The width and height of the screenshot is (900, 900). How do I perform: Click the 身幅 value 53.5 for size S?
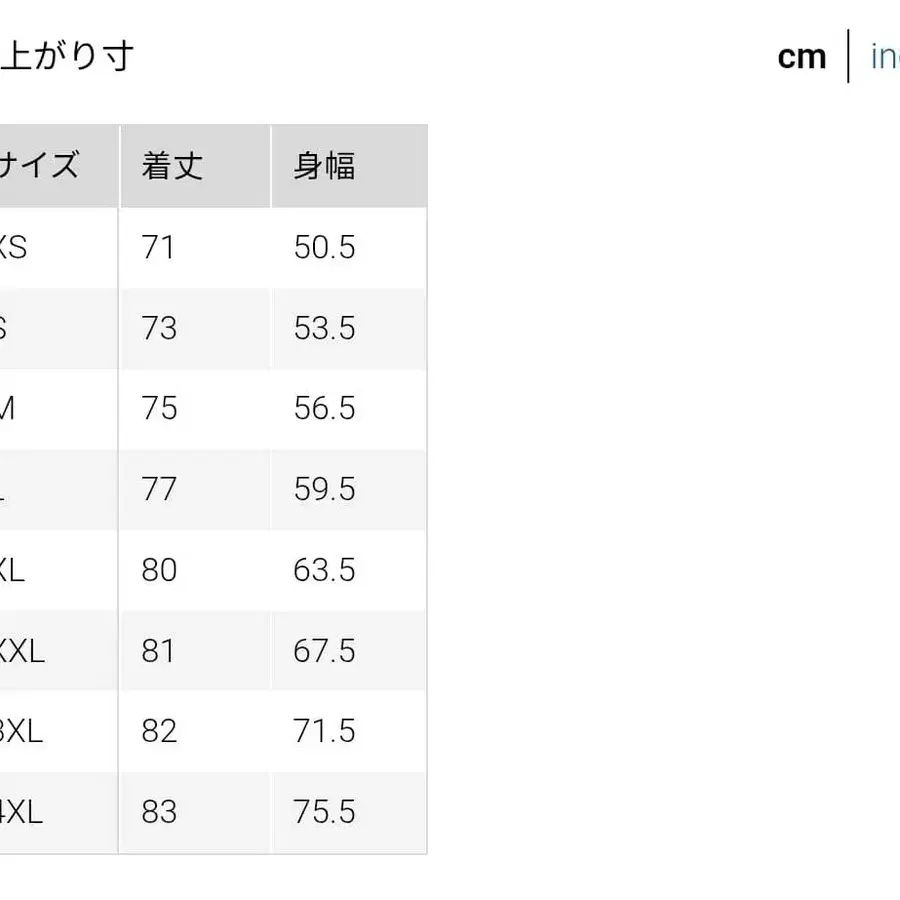click(323, 328)
